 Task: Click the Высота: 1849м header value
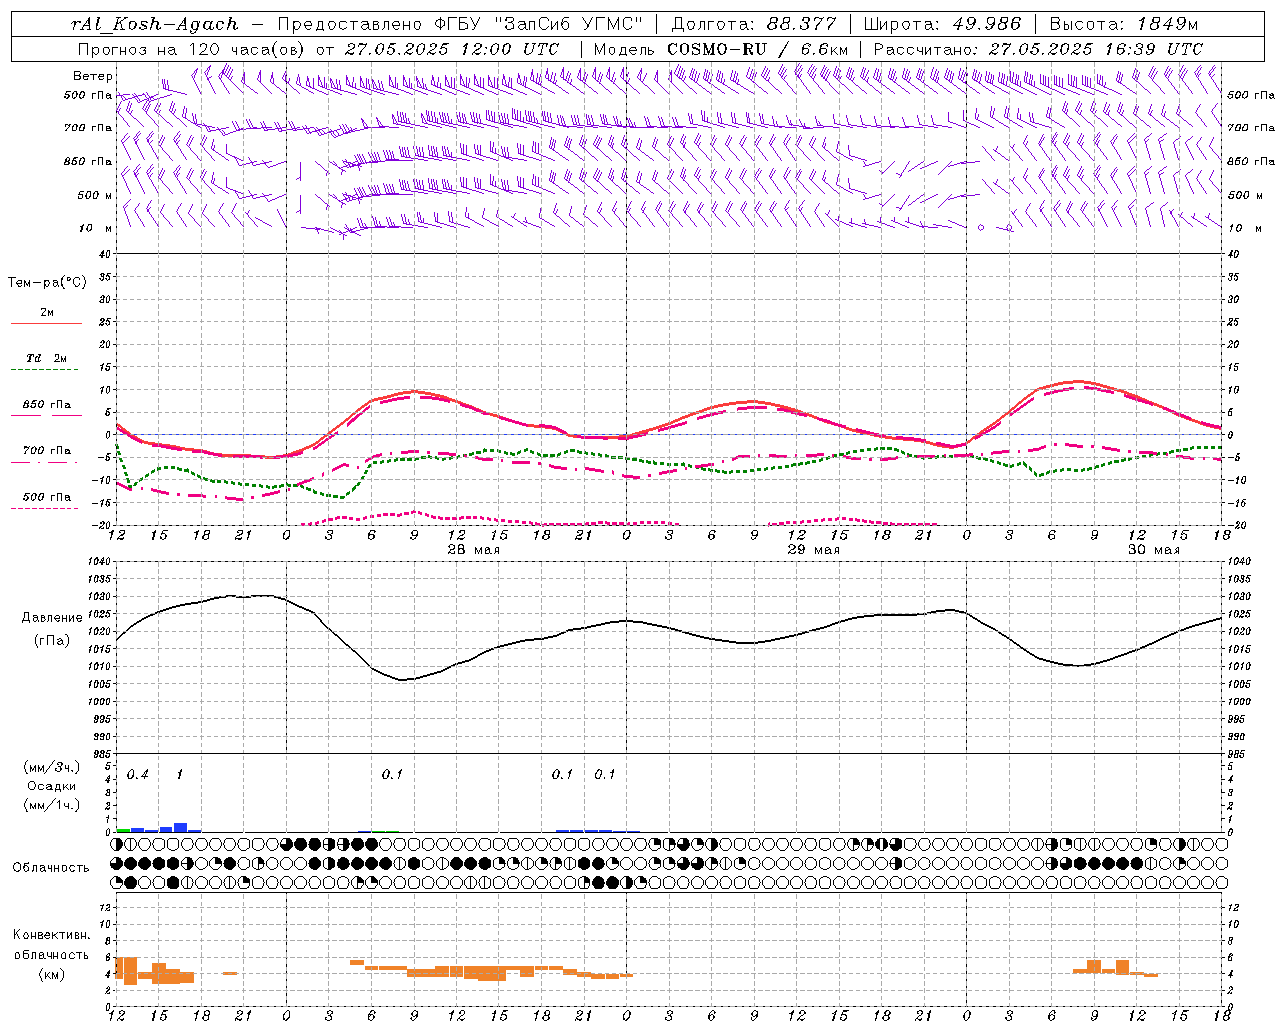[x=1123, y=24]
